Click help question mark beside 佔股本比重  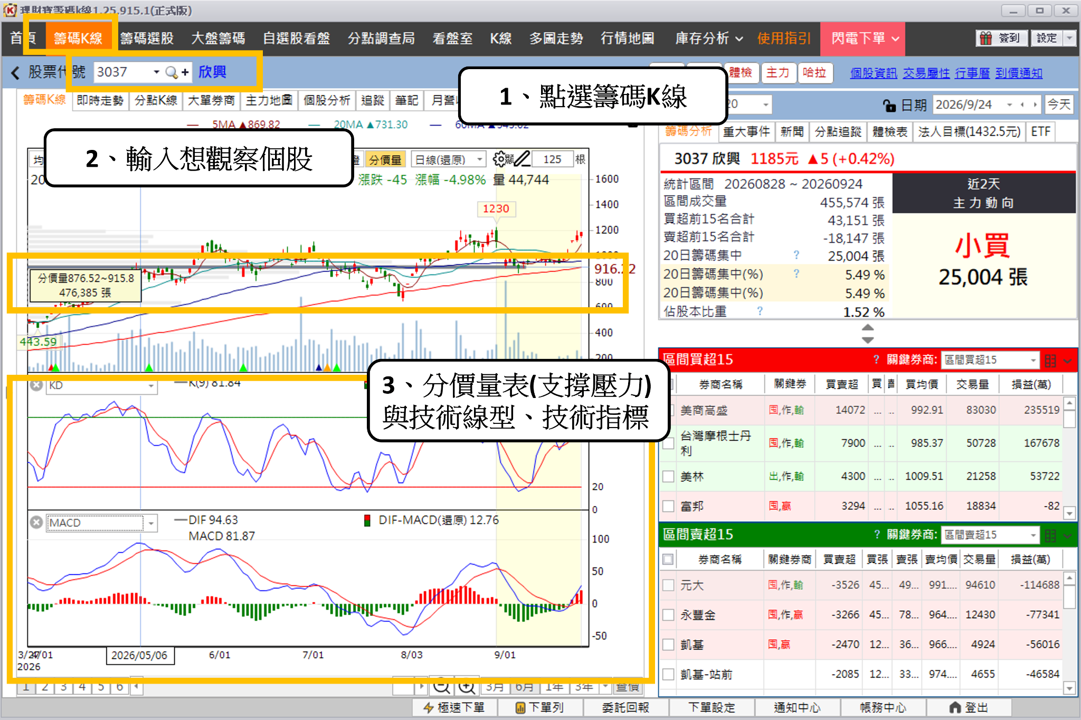tap(760, 312)
